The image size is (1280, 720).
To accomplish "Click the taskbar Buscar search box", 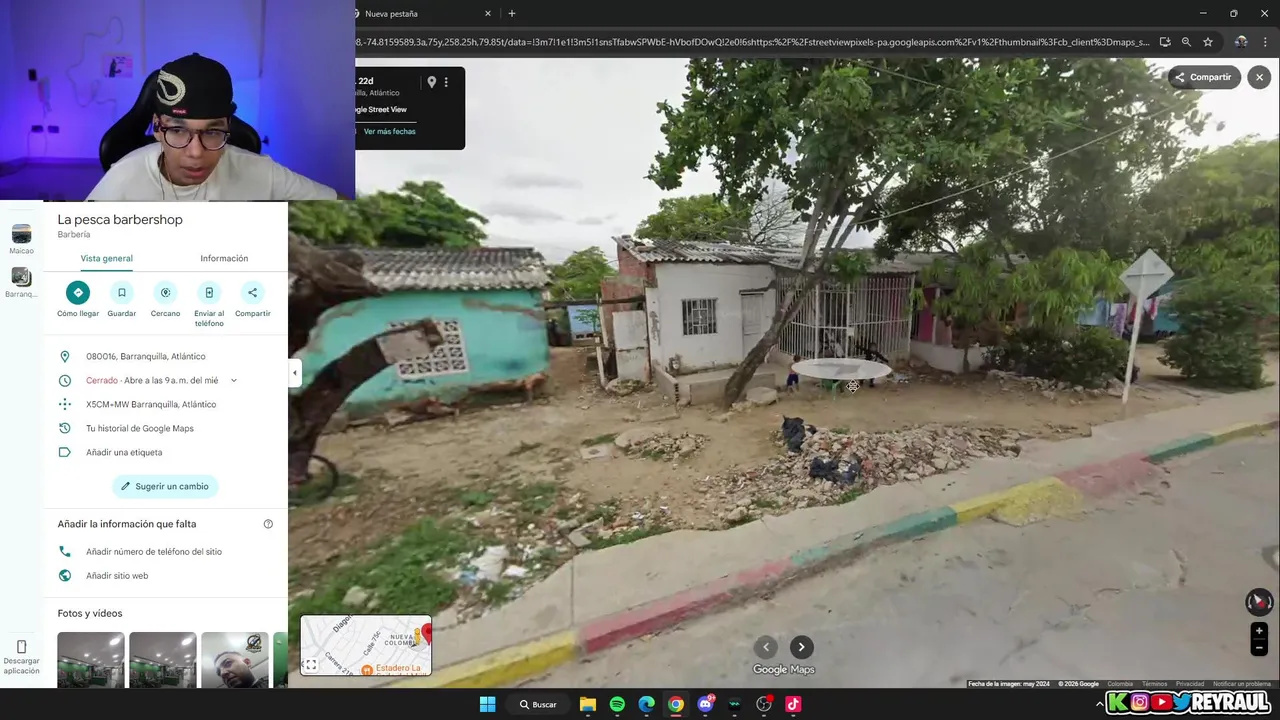I will pos(538,704).
